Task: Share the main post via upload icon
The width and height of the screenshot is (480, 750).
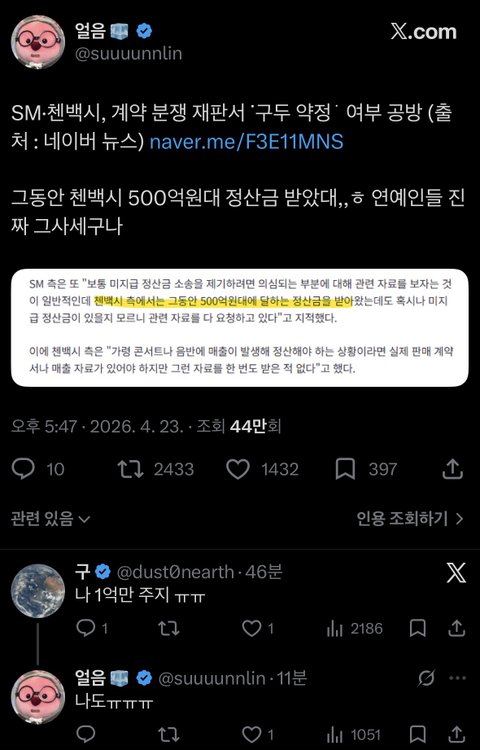Action: (452, 469)
